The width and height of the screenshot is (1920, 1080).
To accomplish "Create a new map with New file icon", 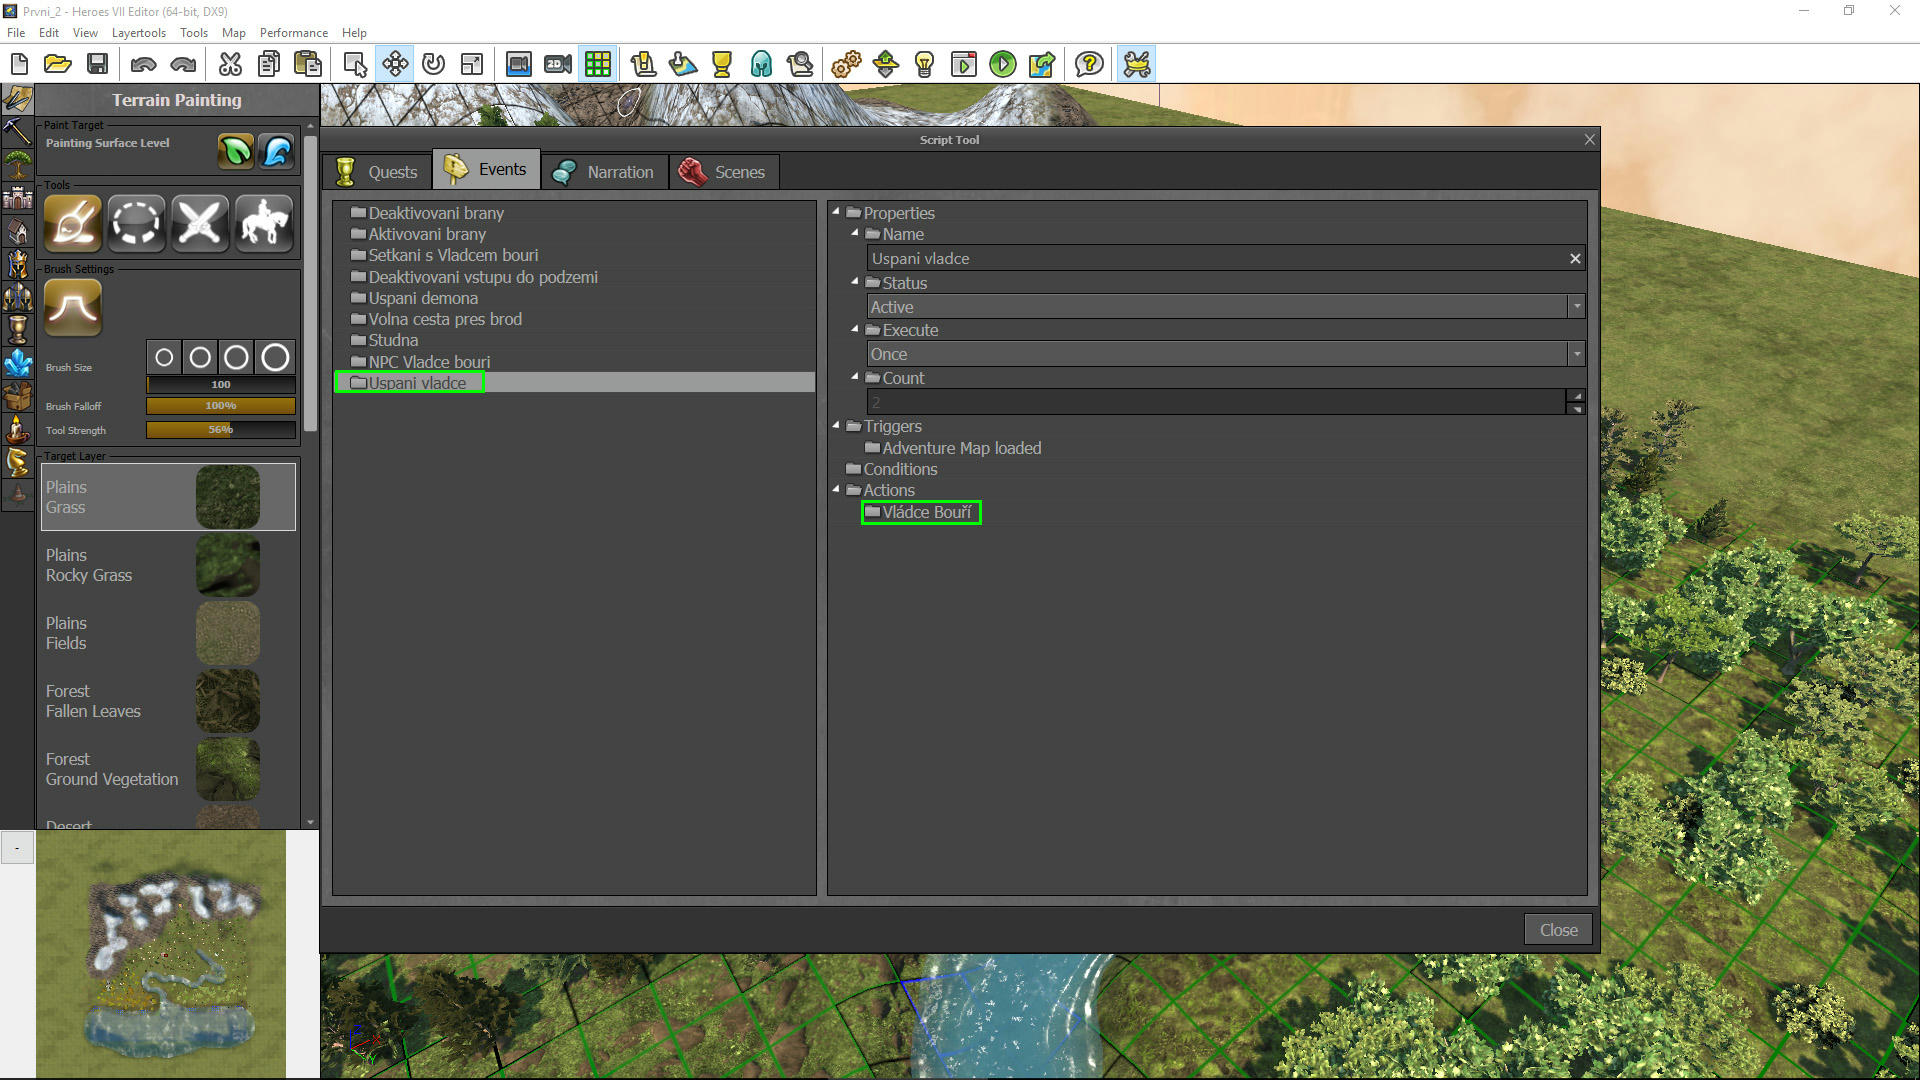I will [x=19, y=64].
